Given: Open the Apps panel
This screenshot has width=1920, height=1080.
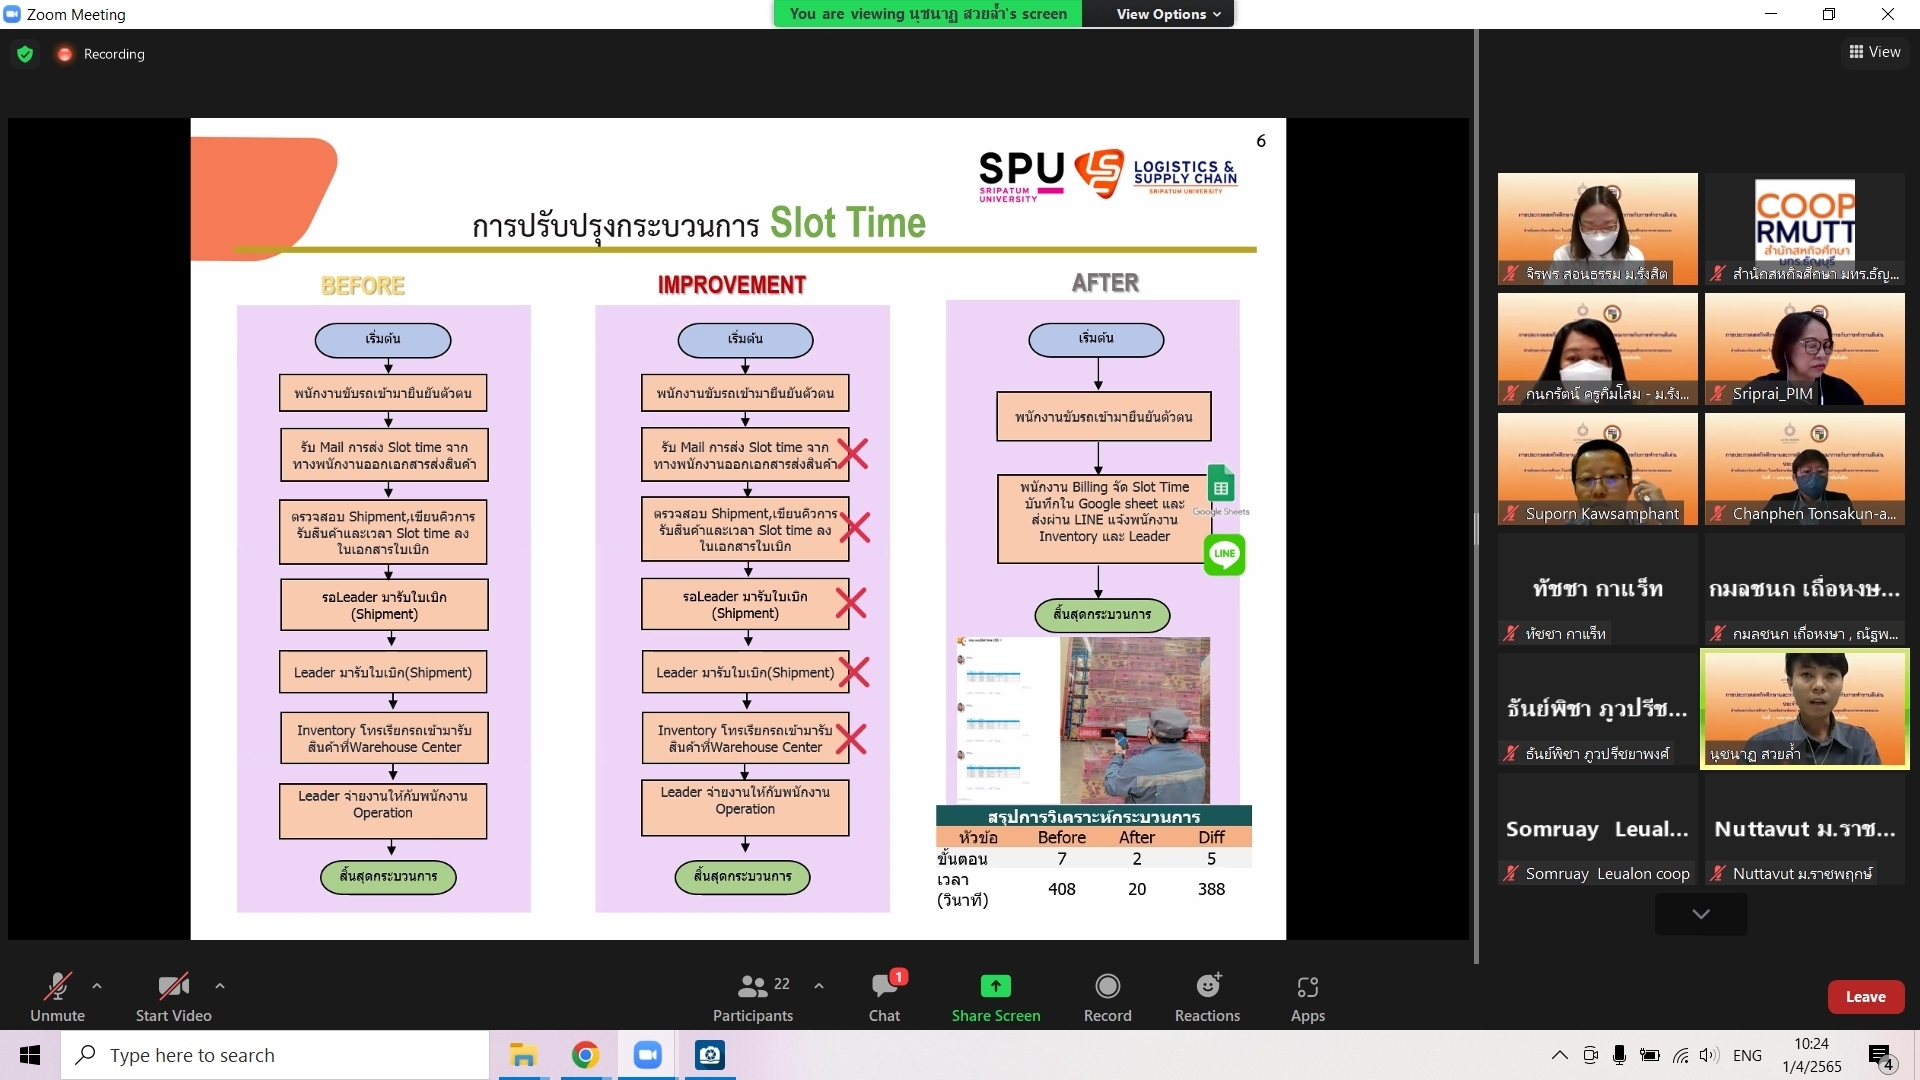Looking at the screenshot, I should [x=1308, y=997].
